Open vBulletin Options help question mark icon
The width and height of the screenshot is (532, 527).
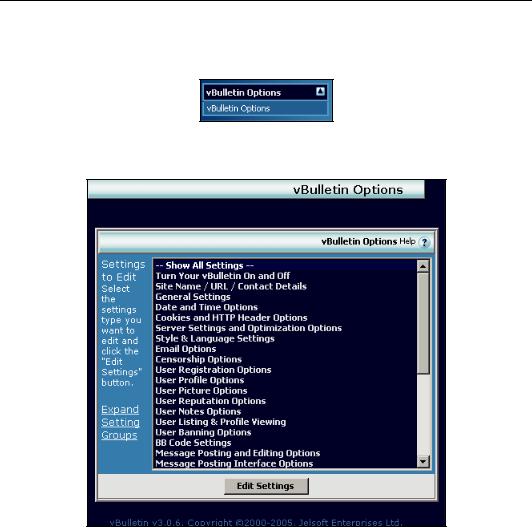click(x=424, y=242)
